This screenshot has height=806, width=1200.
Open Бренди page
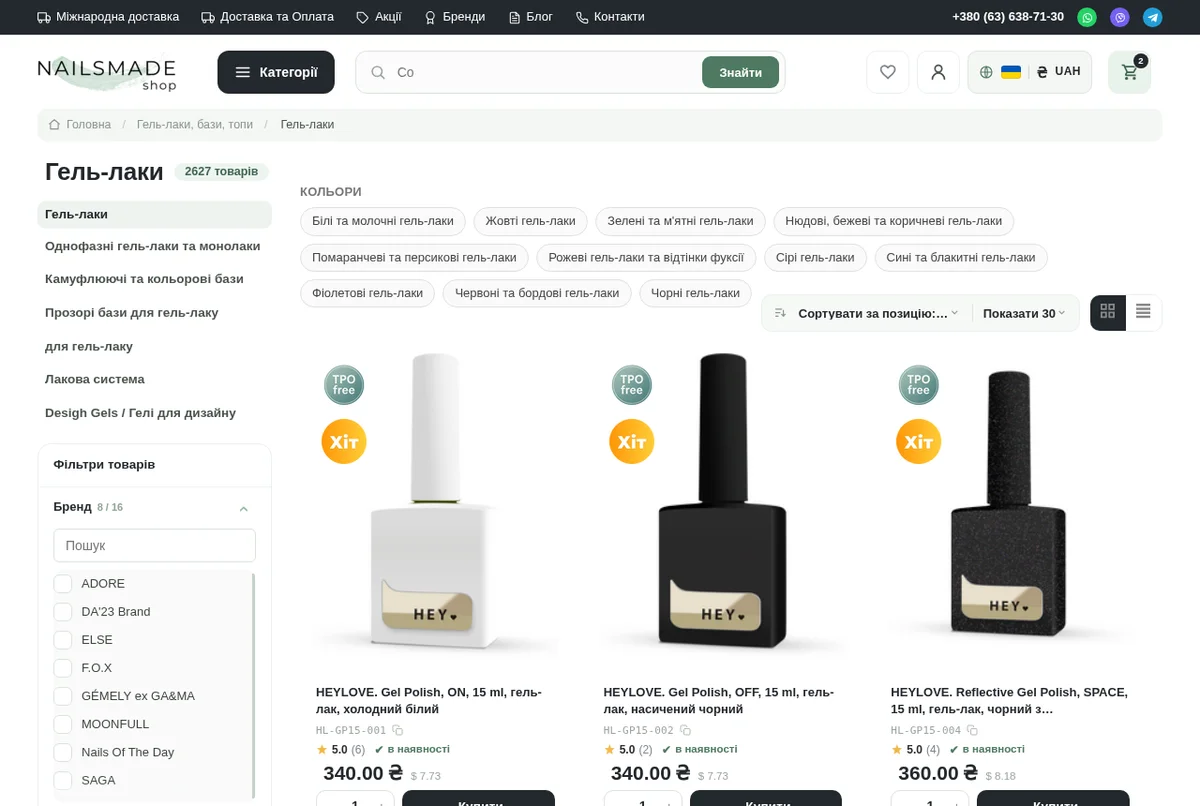[455, 17]
